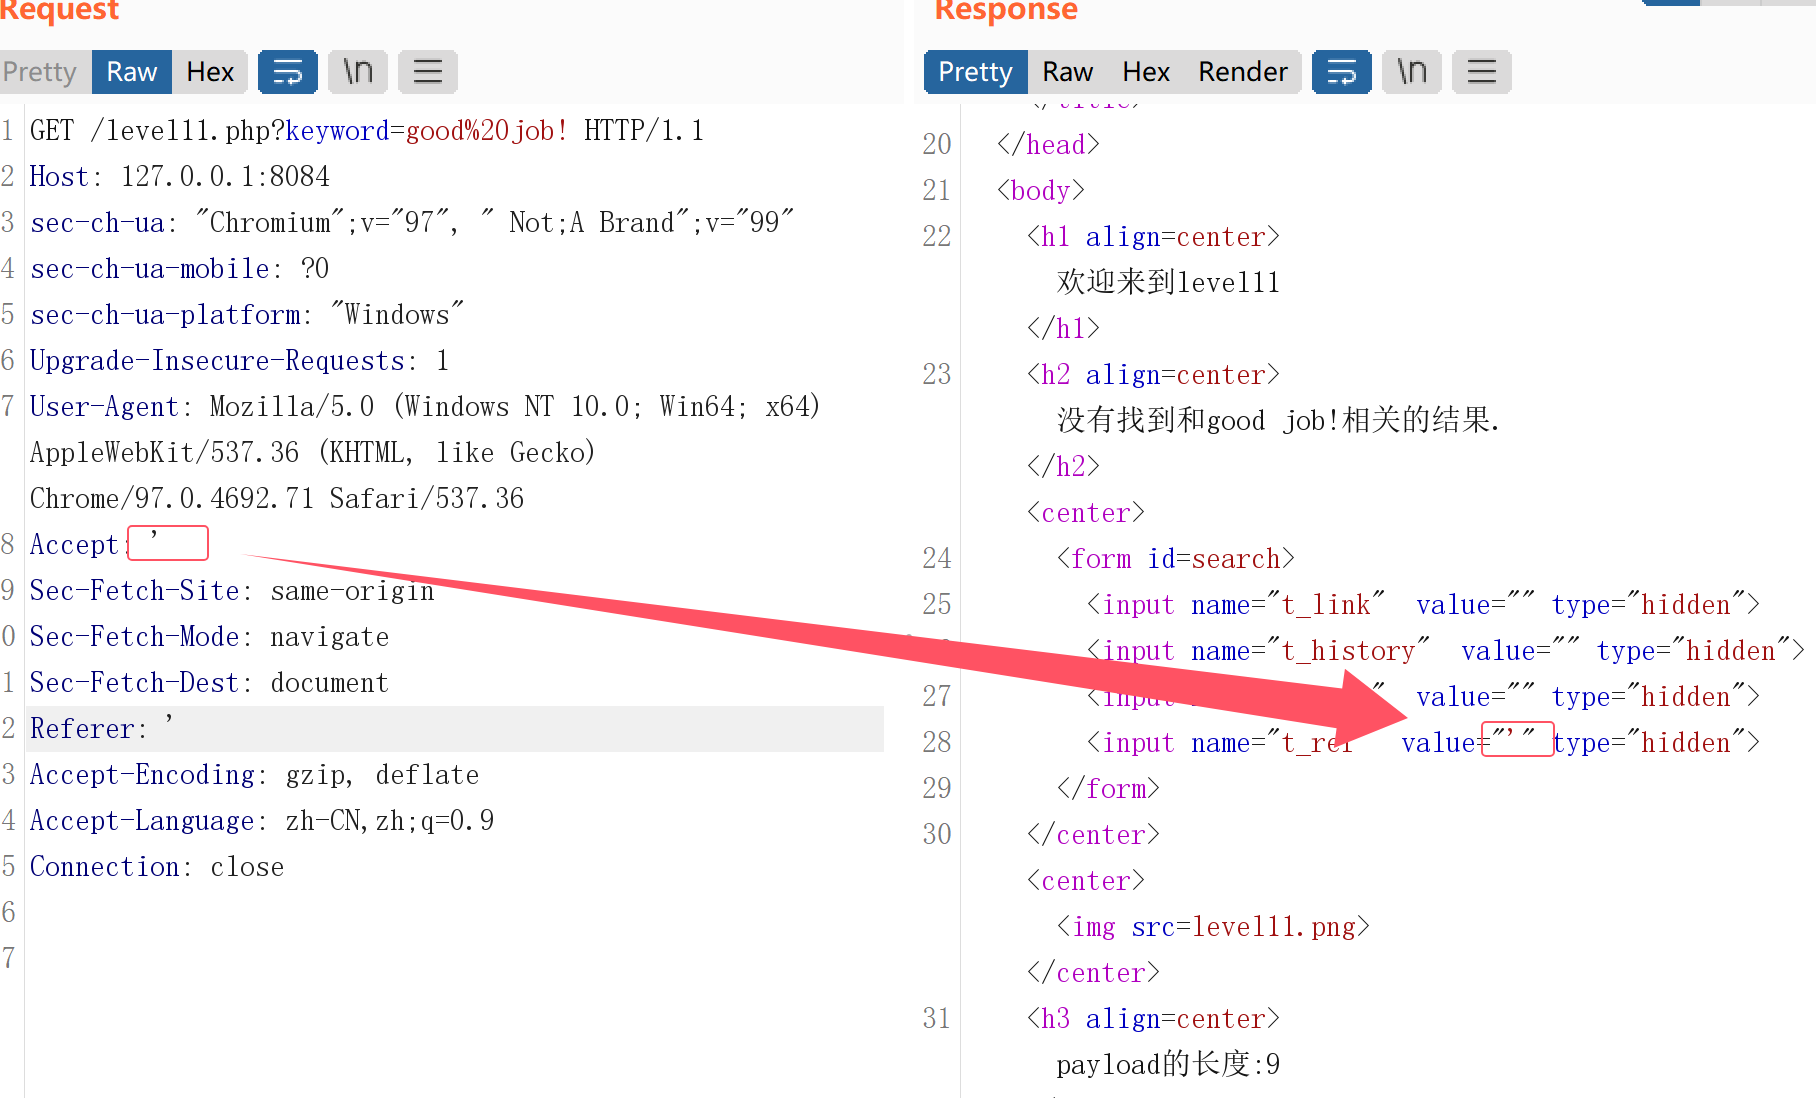
Task: Open the Hex tab in Request pane
Action: pos(210,72)
